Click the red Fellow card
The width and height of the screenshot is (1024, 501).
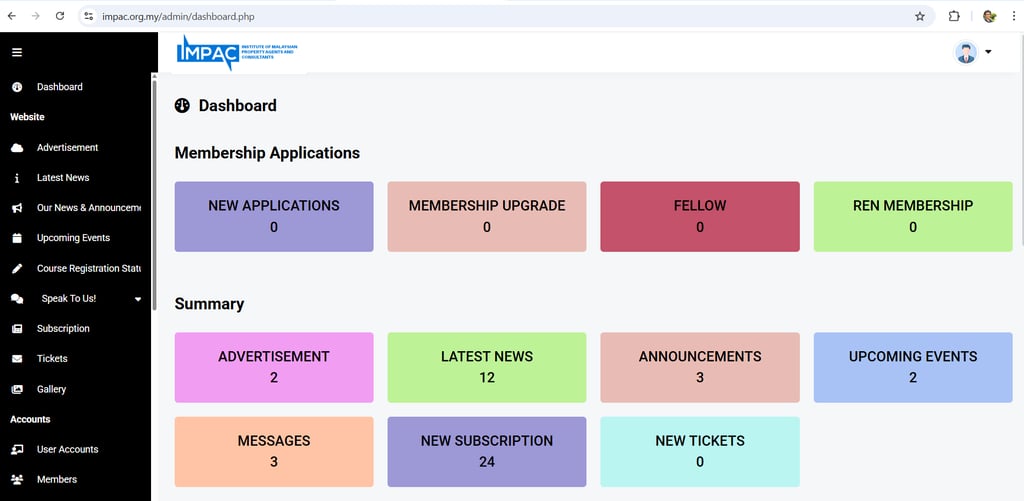click(x=700, y=216)
